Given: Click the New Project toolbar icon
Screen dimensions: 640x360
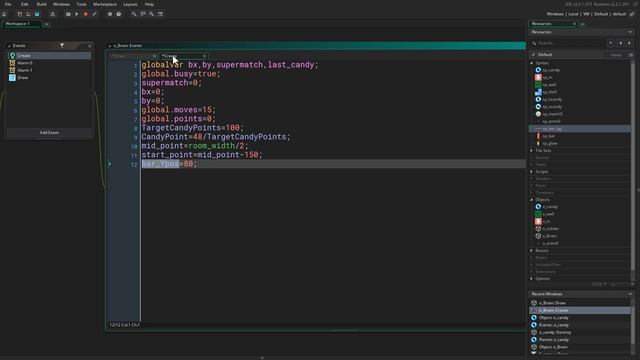Looking at the screenshot, I should (19, 14).
